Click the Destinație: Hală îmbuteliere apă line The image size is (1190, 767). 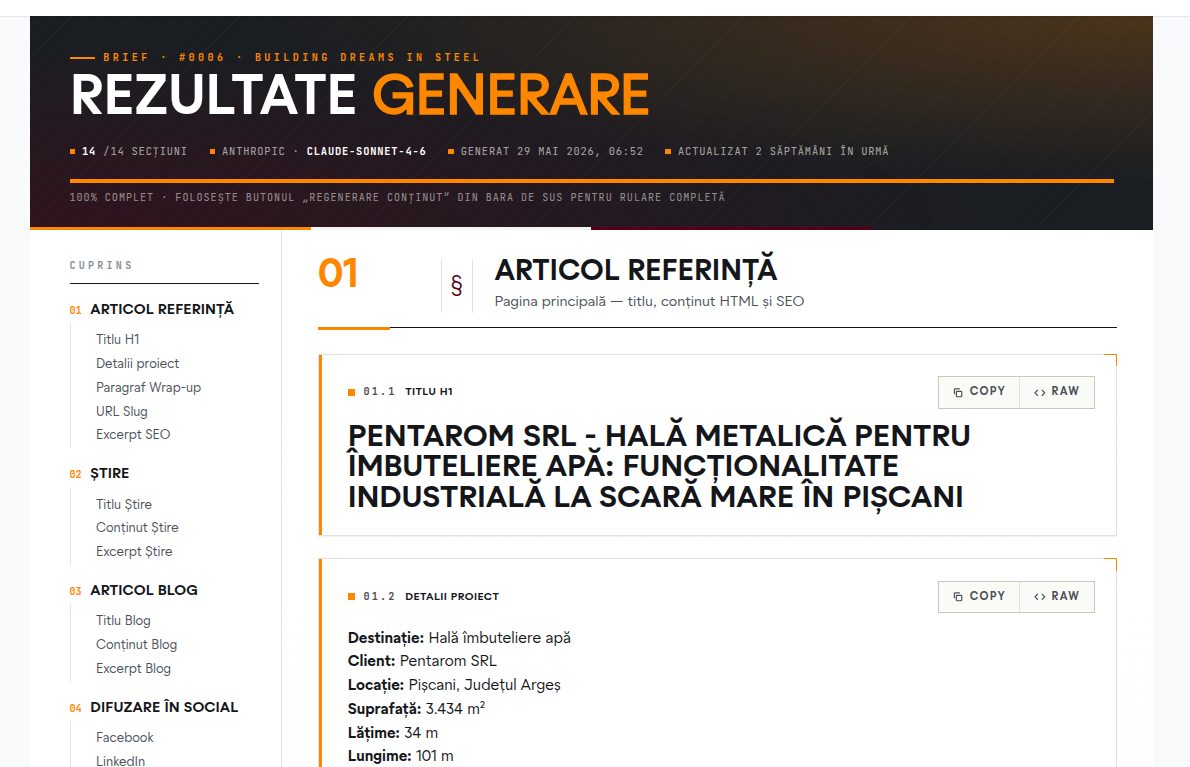click(459, 638)
